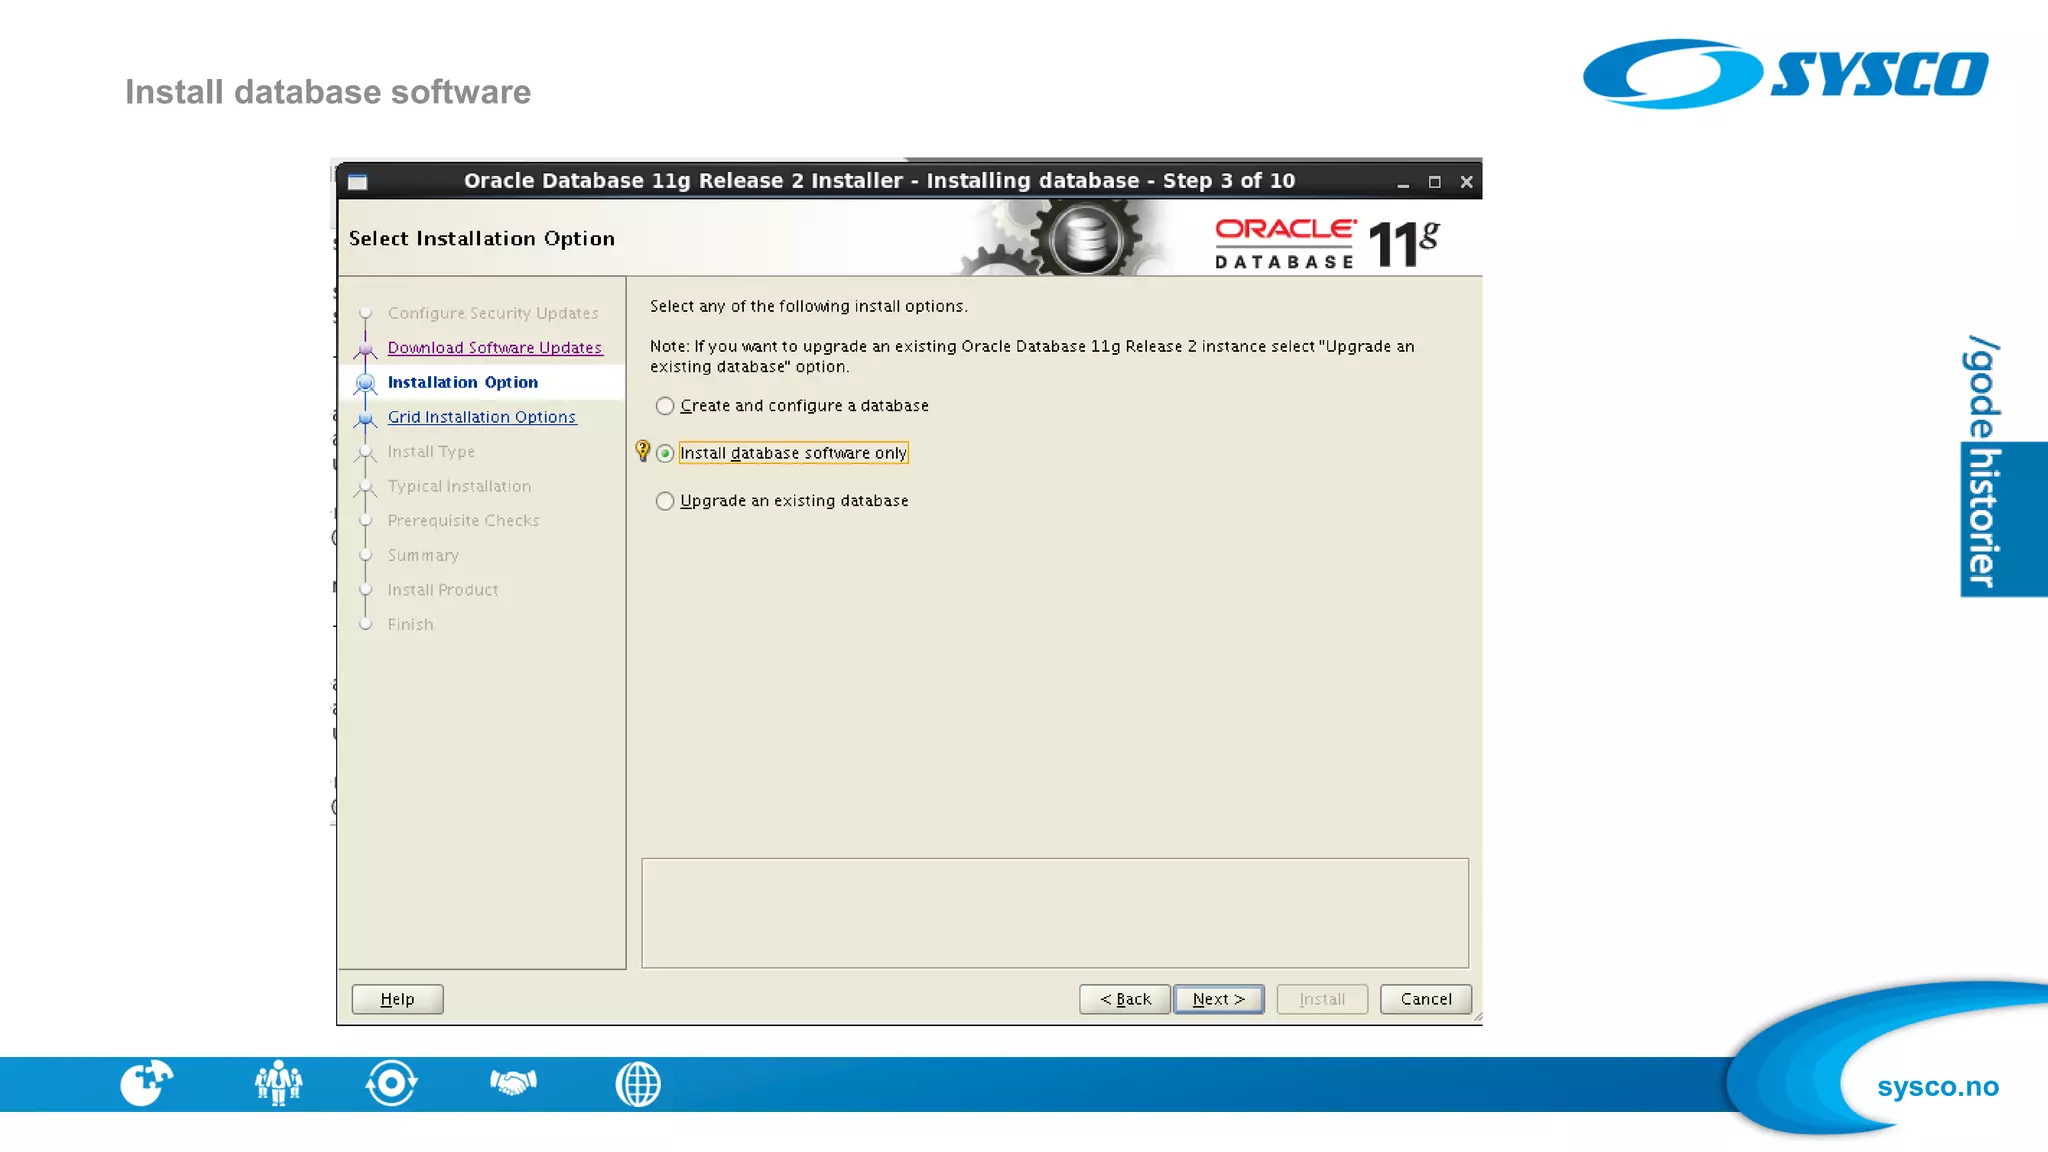Viewport: 2048px width, 1152px height.
Task: Select 'Upgrade an existing database' radio button
Action: tap(665, 501)
